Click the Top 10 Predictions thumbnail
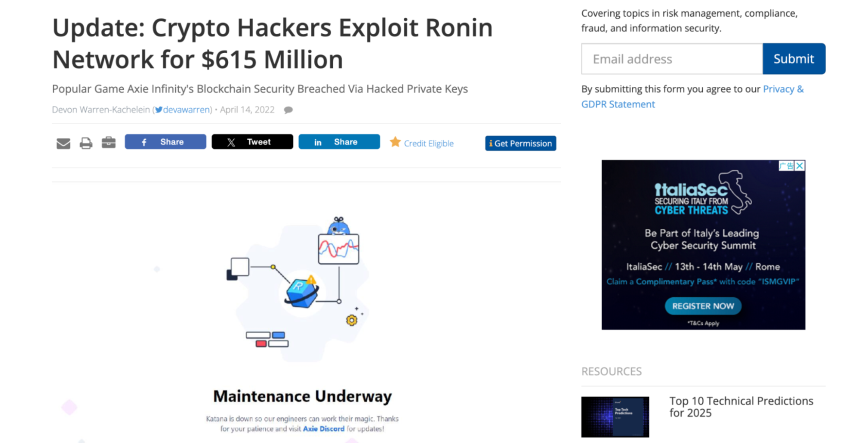Image resolution: width=860 pixels, height=443 pixels. [x=615, y=417]
